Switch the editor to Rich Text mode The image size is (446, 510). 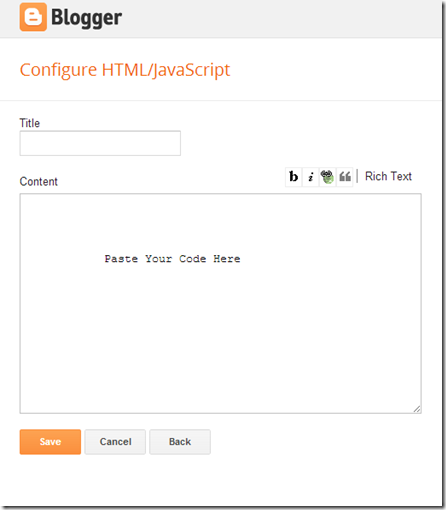(388, 176)
